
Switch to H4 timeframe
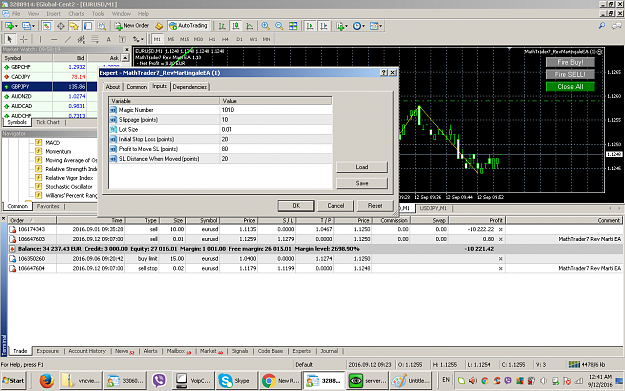point(225,39)
